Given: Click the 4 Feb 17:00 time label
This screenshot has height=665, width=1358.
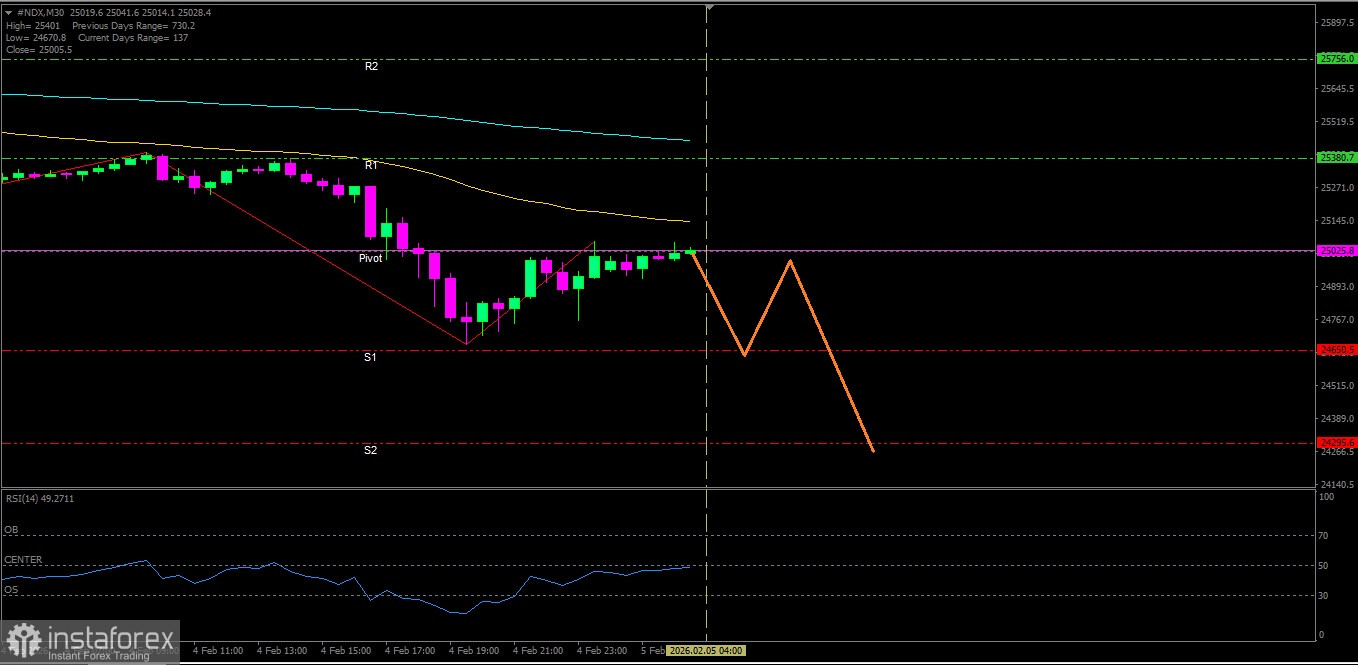Looking at the screenshot, I should click(409, 651).
